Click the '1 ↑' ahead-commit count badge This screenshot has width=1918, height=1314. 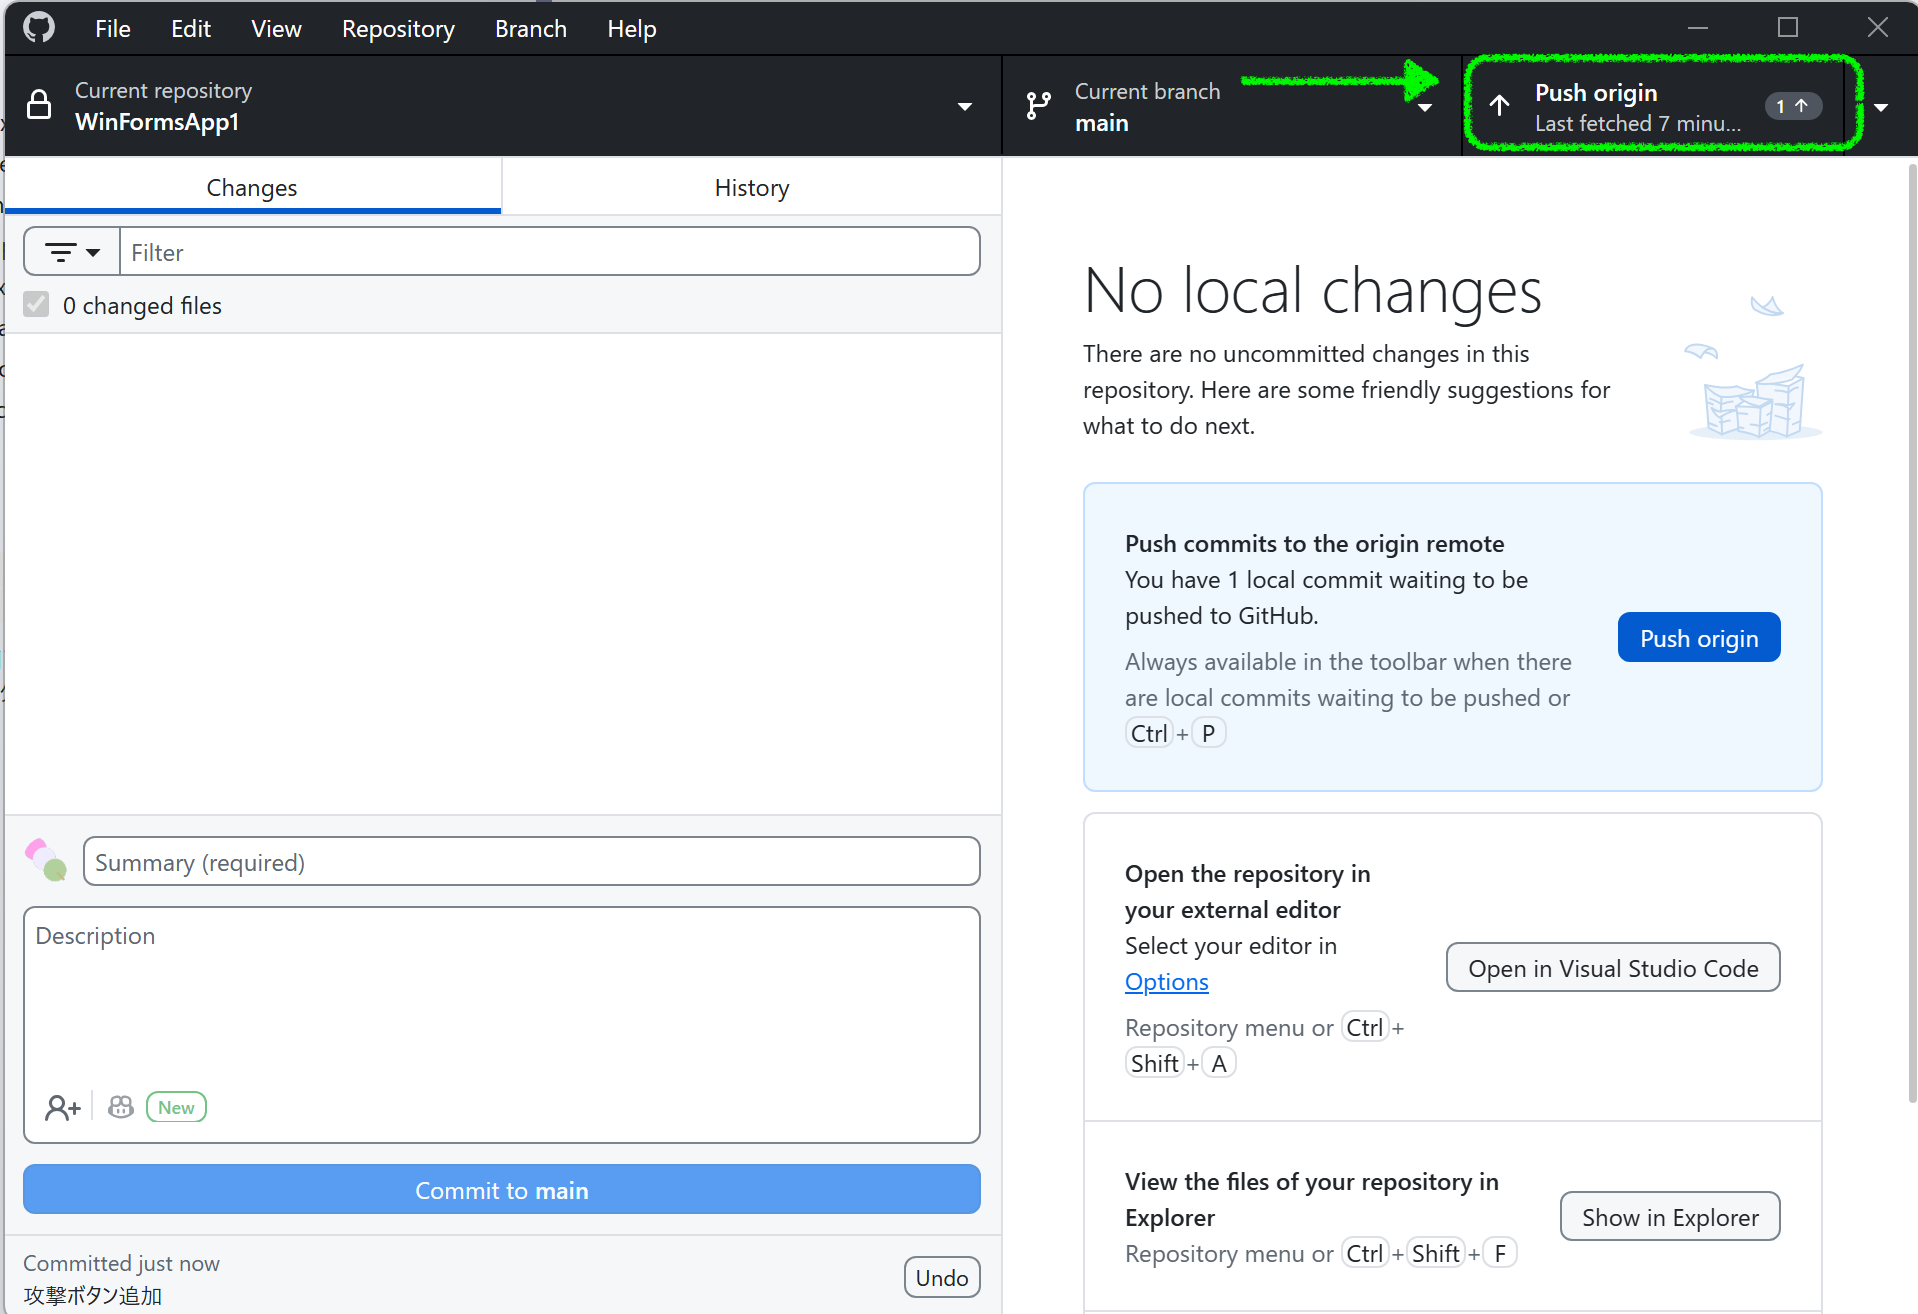[1792, 106]
